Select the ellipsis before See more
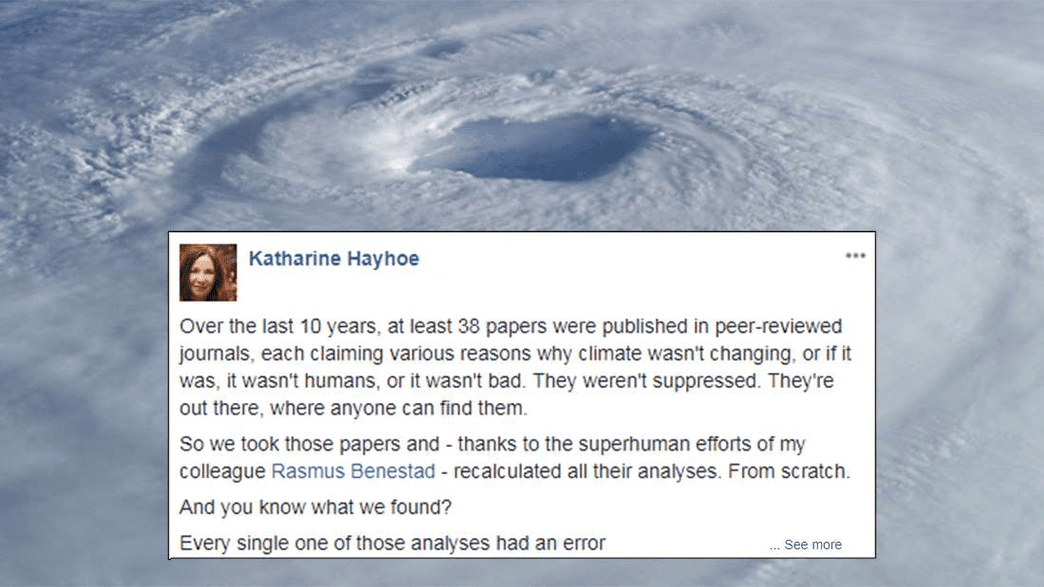Image resolution: width=1044 pixels, height=587 pixels. [x=775, y=544]
